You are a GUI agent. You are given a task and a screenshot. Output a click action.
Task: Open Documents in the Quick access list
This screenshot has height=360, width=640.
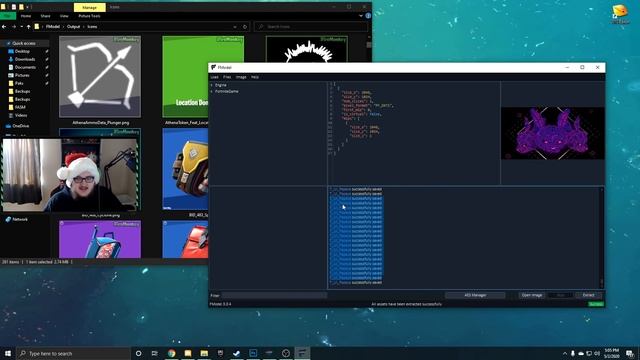pos(25,67)
